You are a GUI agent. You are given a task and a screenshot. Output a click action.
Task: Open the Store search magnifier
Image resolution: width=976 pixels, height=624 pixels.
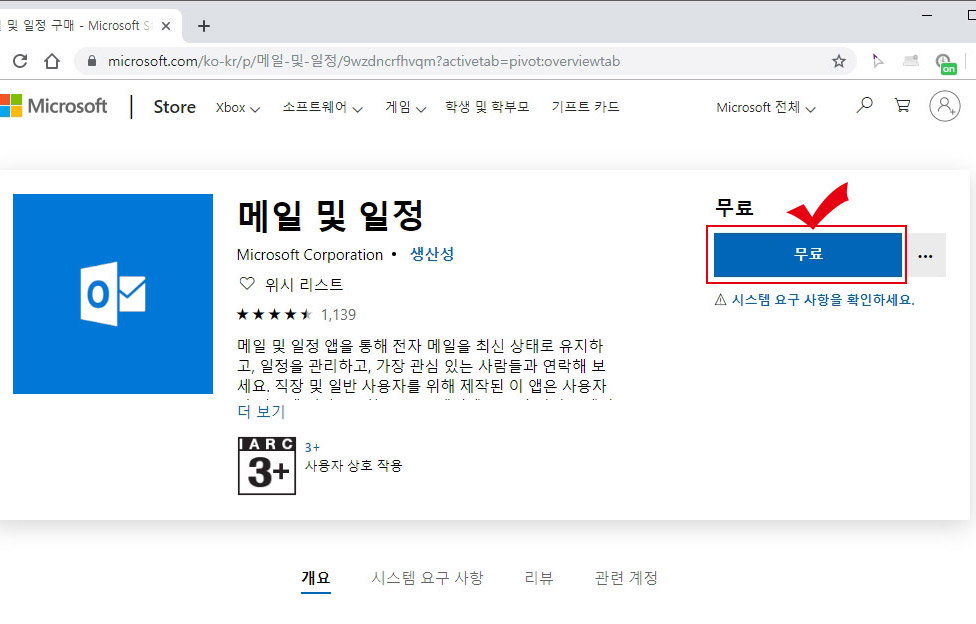(864, 105)
